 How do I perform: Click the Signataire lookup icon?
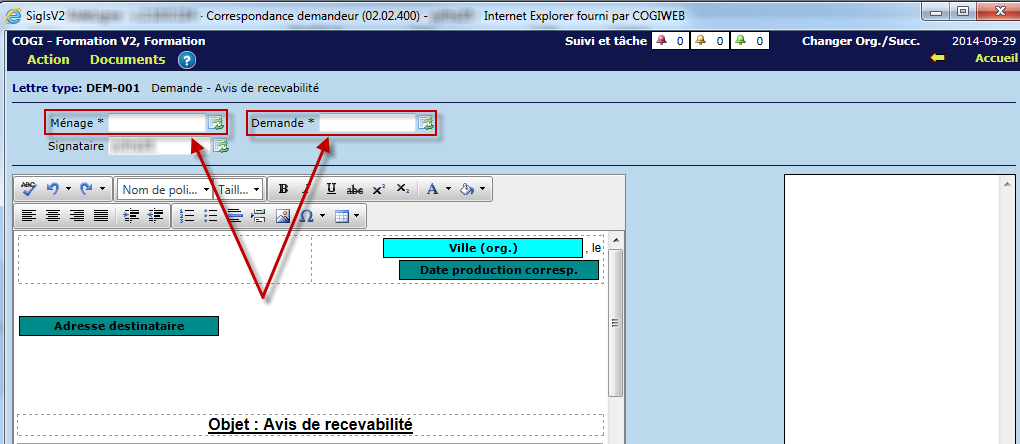point(220,147)
